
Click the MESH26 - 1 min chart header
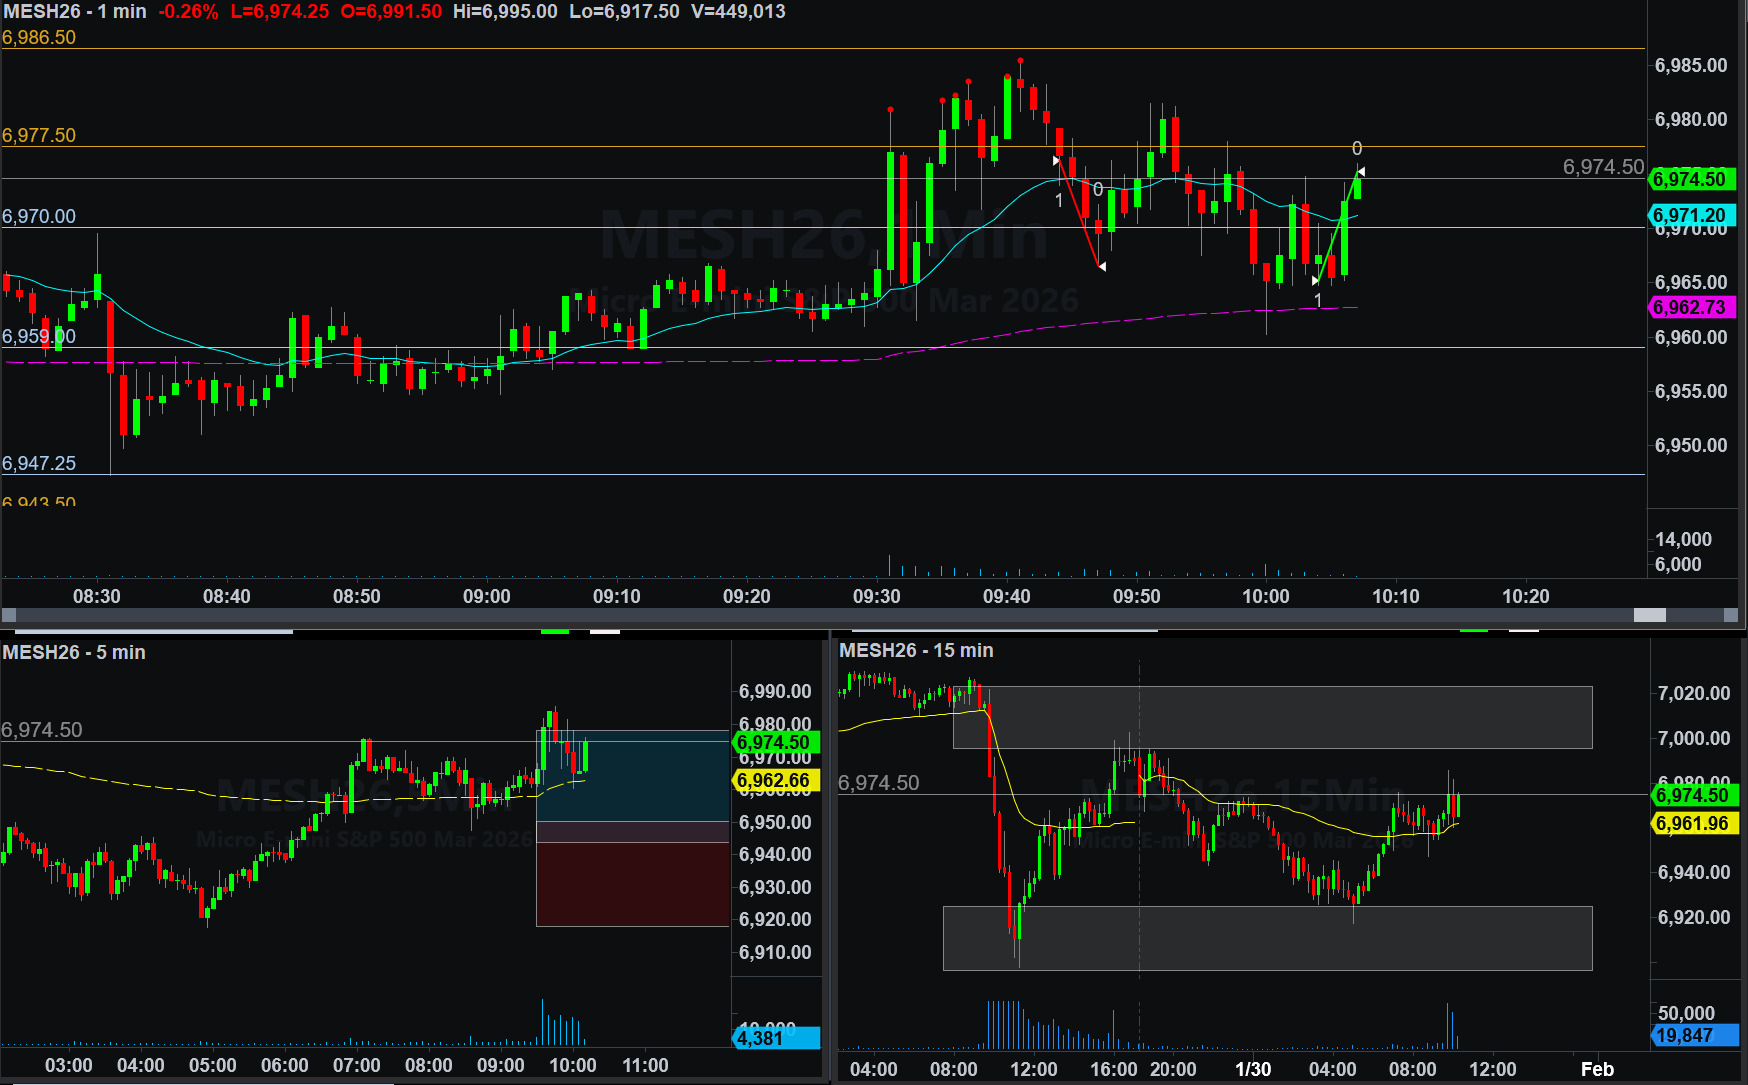(75, 12)
